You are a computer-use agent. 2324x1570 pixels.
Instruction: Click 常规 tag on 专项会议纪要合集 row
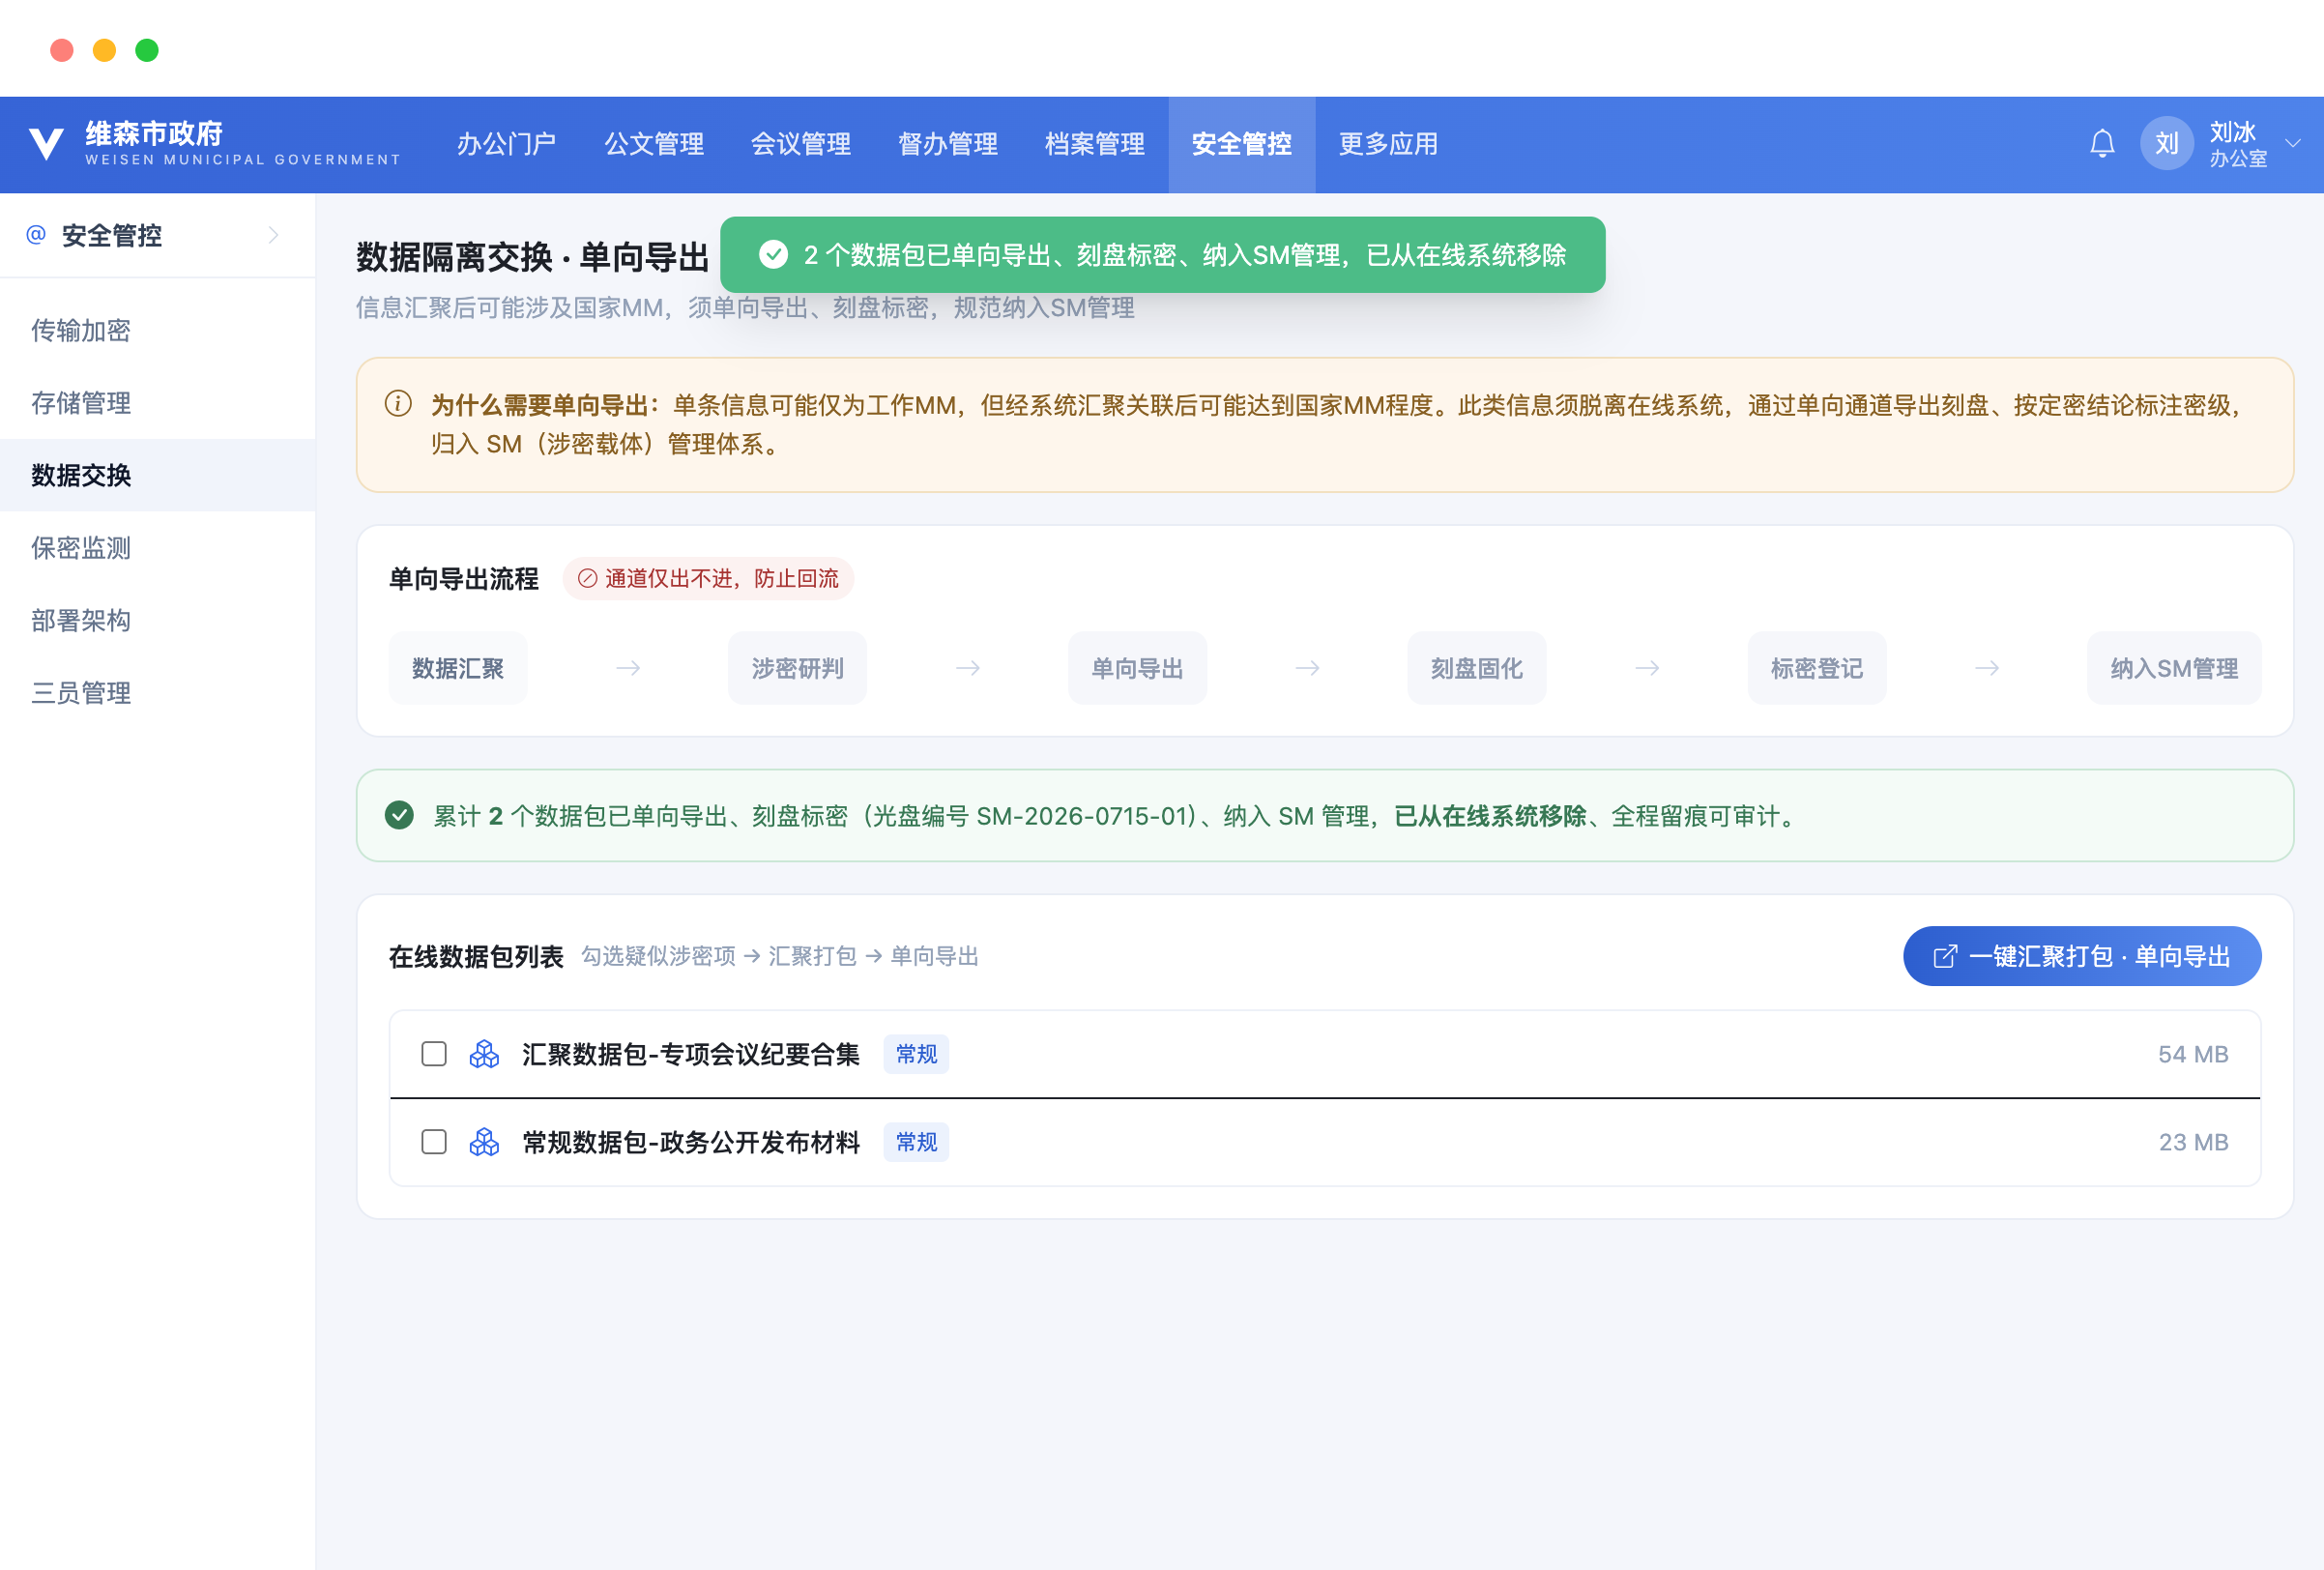point(916,1054)
